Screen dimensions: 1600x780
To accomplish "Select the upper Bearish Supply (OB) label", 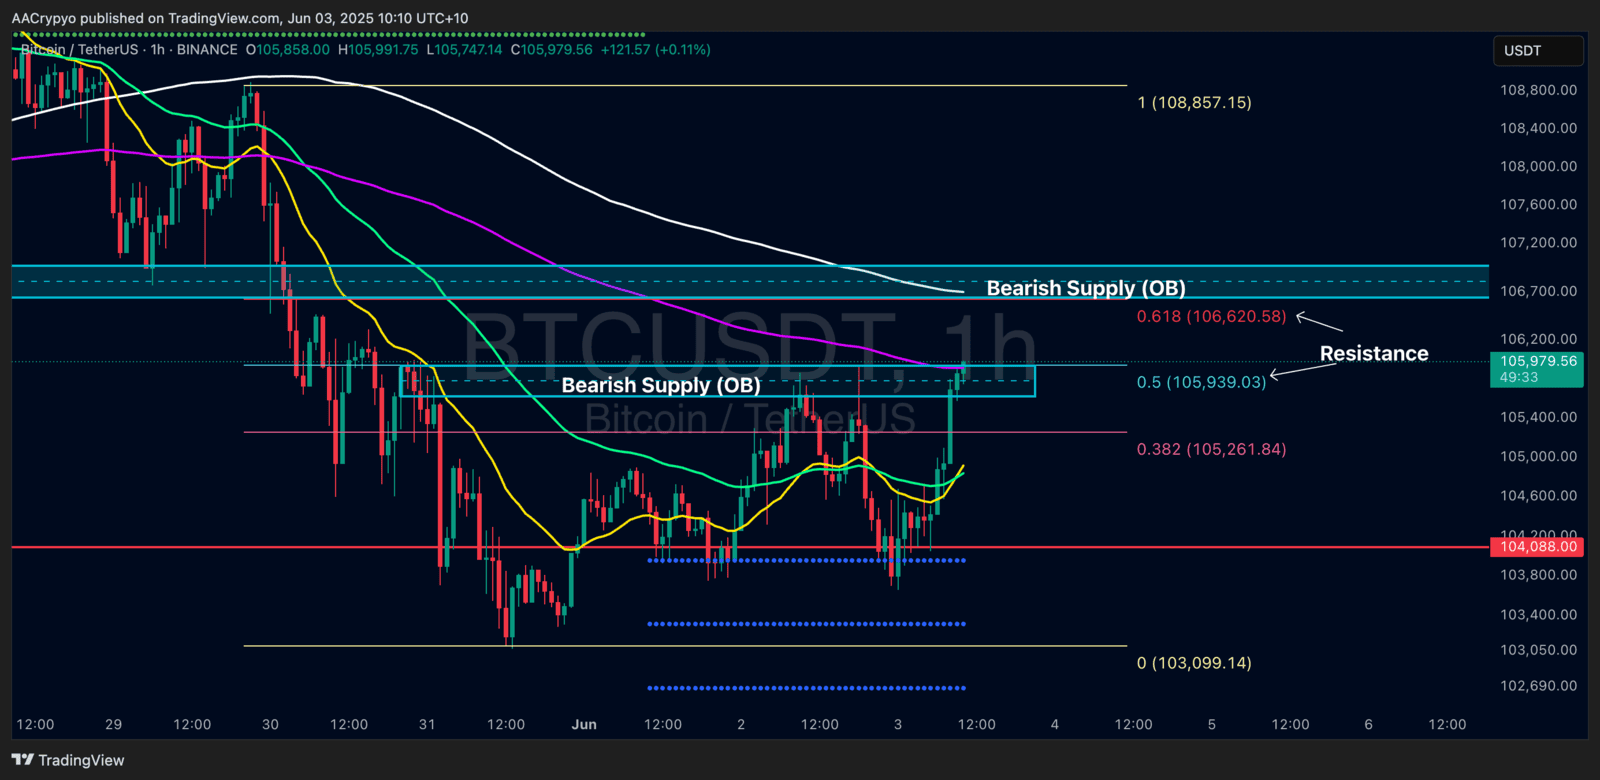I will click(1085, 288).
